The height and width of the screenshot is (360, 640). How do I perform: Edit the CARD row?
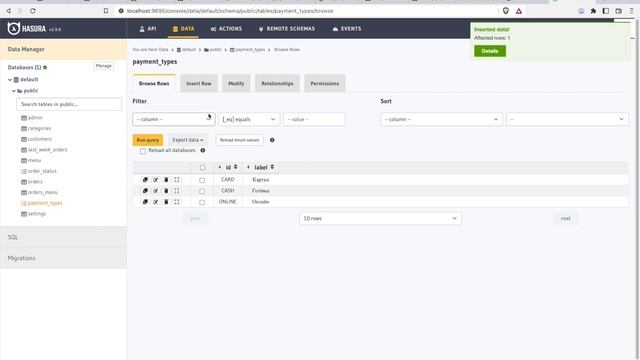156,180
